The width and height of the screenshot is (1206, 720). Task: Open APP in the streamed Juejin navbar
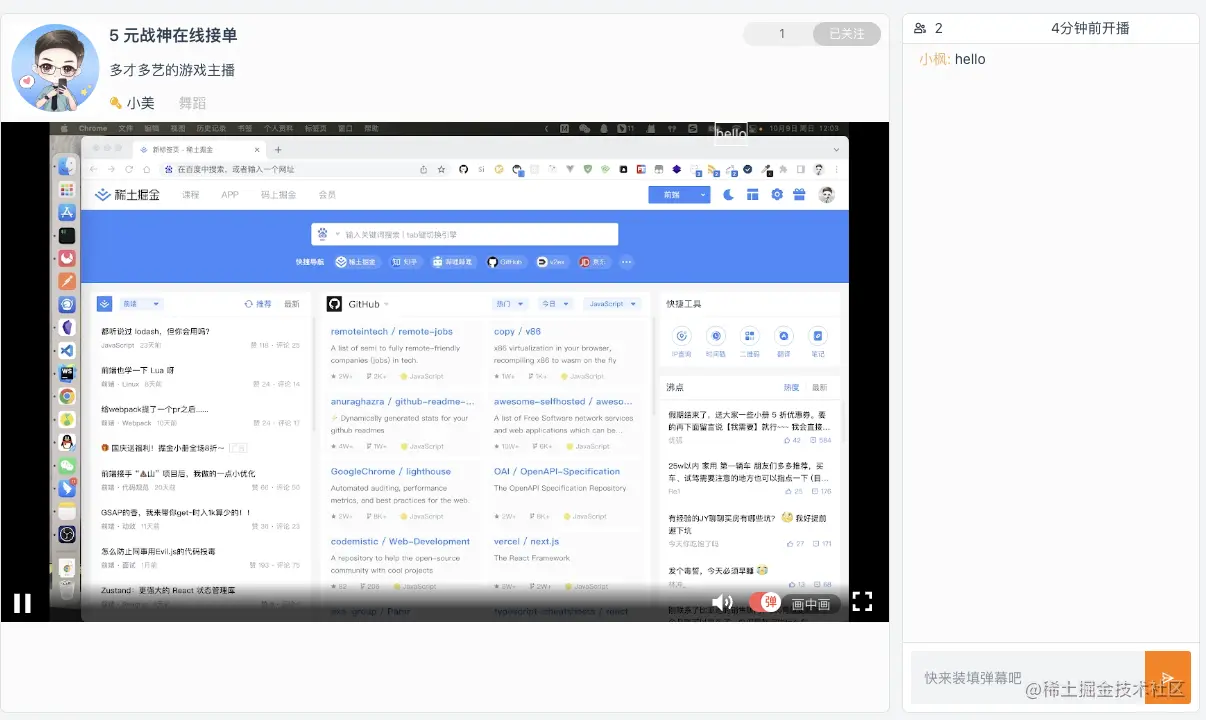click(230, 195)
